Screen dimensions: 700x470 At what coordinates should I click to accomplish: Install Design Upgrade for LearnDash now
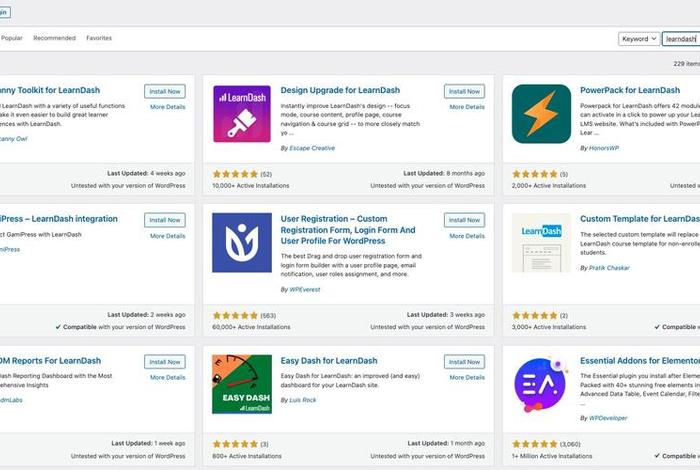pyautogui.click(x=464, y=91)
